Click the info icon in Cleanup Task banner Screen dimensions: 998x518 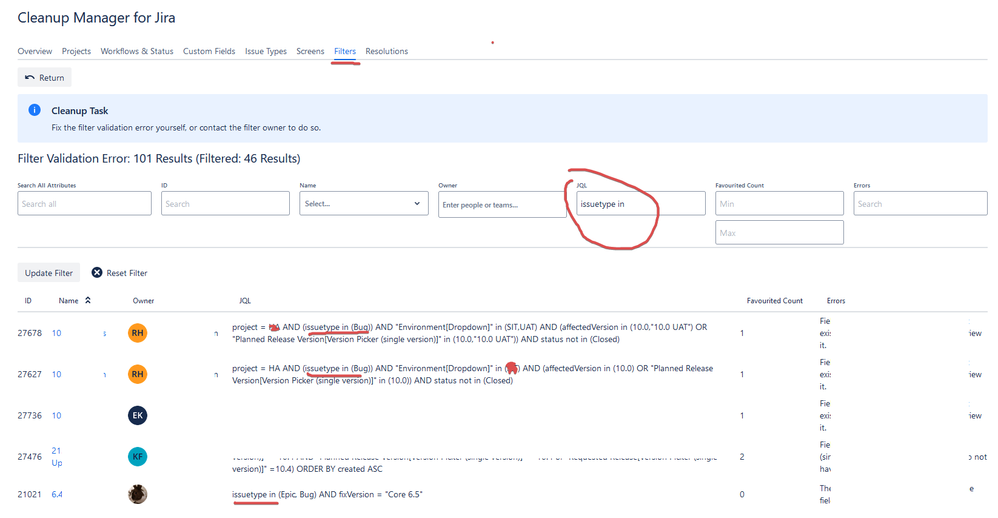[x=34, y=110]
